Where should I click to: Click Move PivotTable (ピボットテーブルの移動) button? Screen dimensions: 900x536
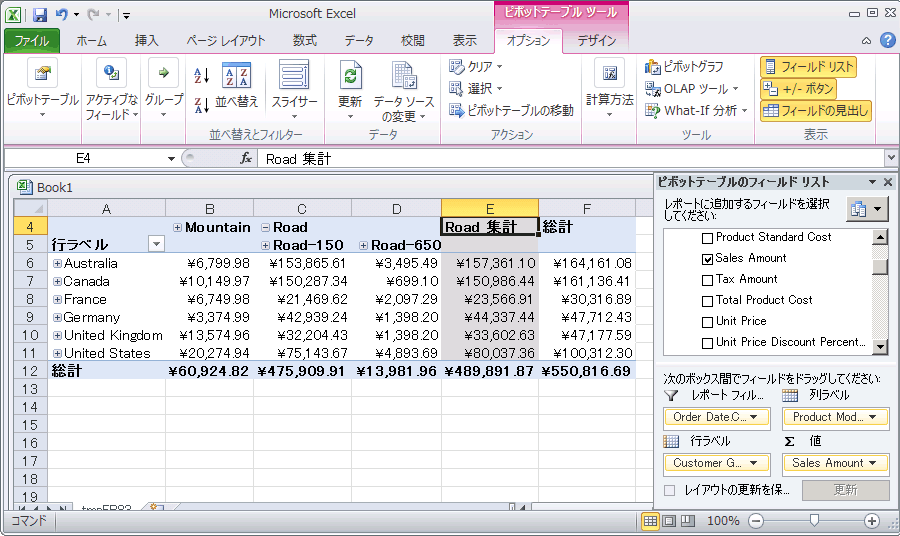pyautogui.click(x=510, y=110)
